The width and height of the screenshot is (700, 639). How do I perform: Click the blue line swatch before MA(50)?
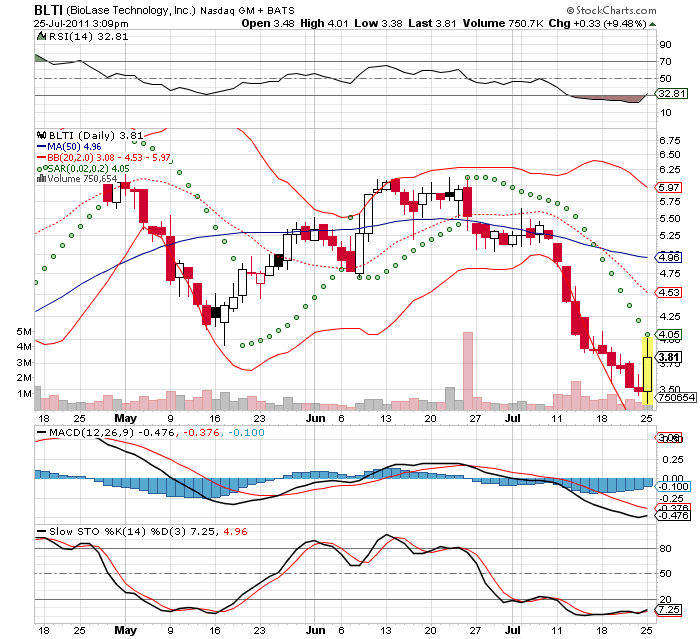[x=41, y=146]
